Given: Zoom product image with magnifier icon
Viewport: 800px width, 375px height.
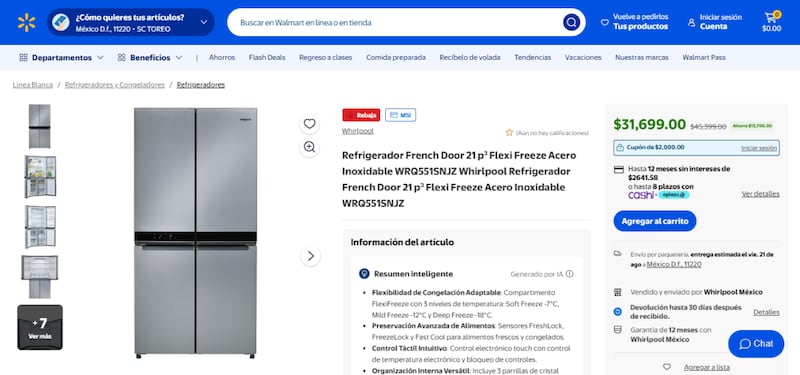Looking at the screenshot, I should pyautogui.click(x=309, y=147).
